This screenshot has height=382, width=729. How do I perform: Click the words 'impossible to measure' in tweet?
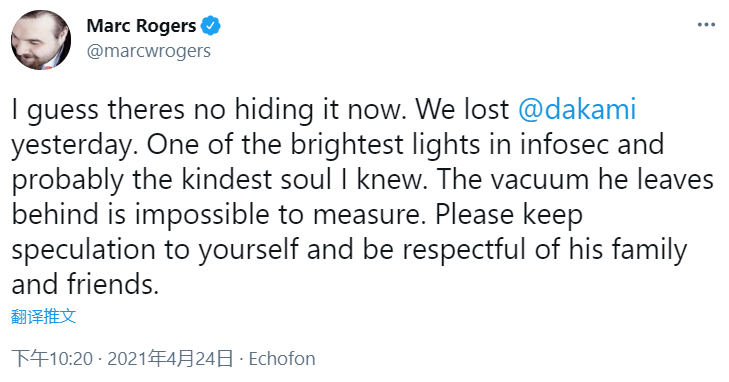click(x=279, y=215)
